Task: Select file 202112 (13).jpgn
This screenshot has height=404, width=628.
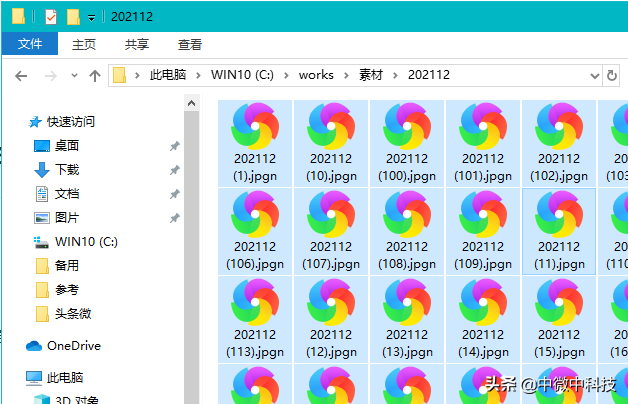Action: (407, 320)
